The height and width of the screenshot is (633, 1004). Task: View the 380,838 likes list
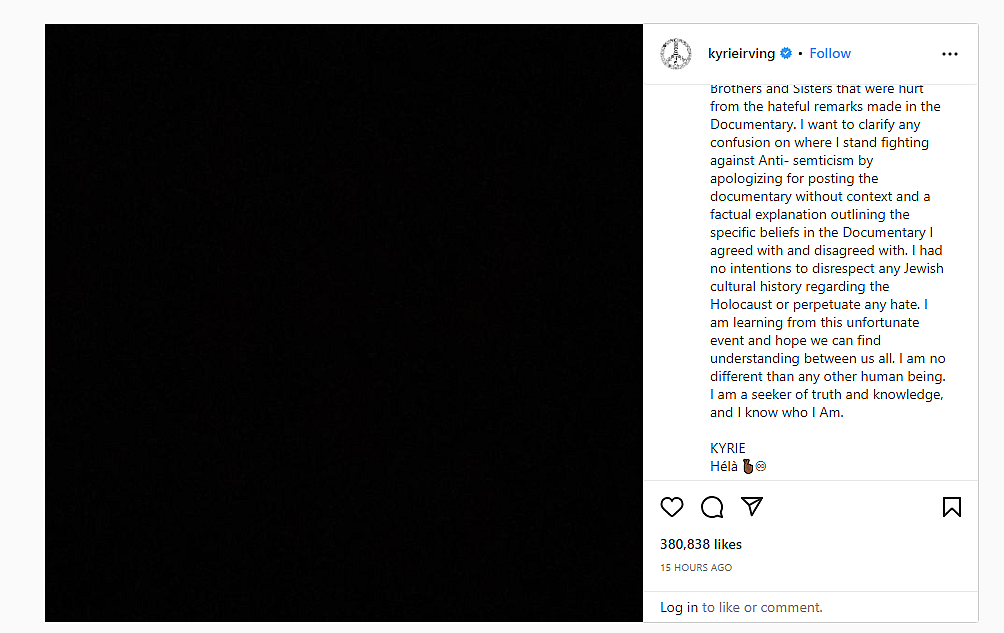pyautogui.click(x=701, y=545)
